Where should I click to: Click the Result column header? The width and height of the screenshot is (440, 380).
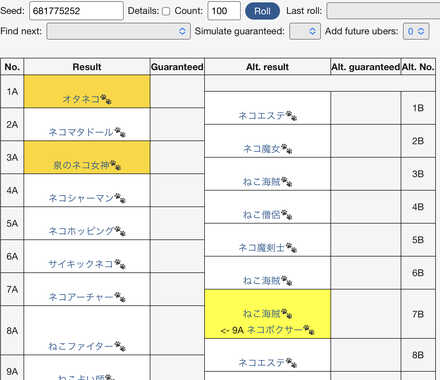(87, 67)
